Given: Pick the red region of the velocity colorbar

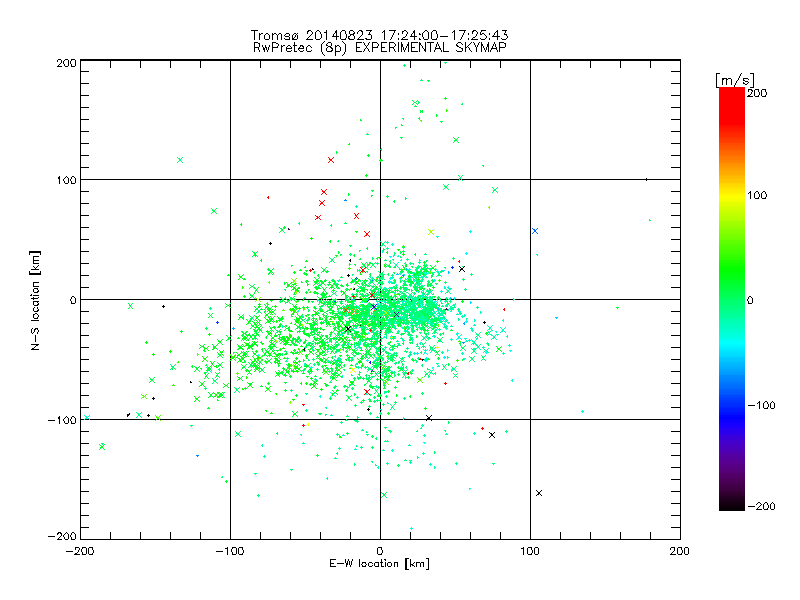Looking at the screenshot, I should 732,105.
